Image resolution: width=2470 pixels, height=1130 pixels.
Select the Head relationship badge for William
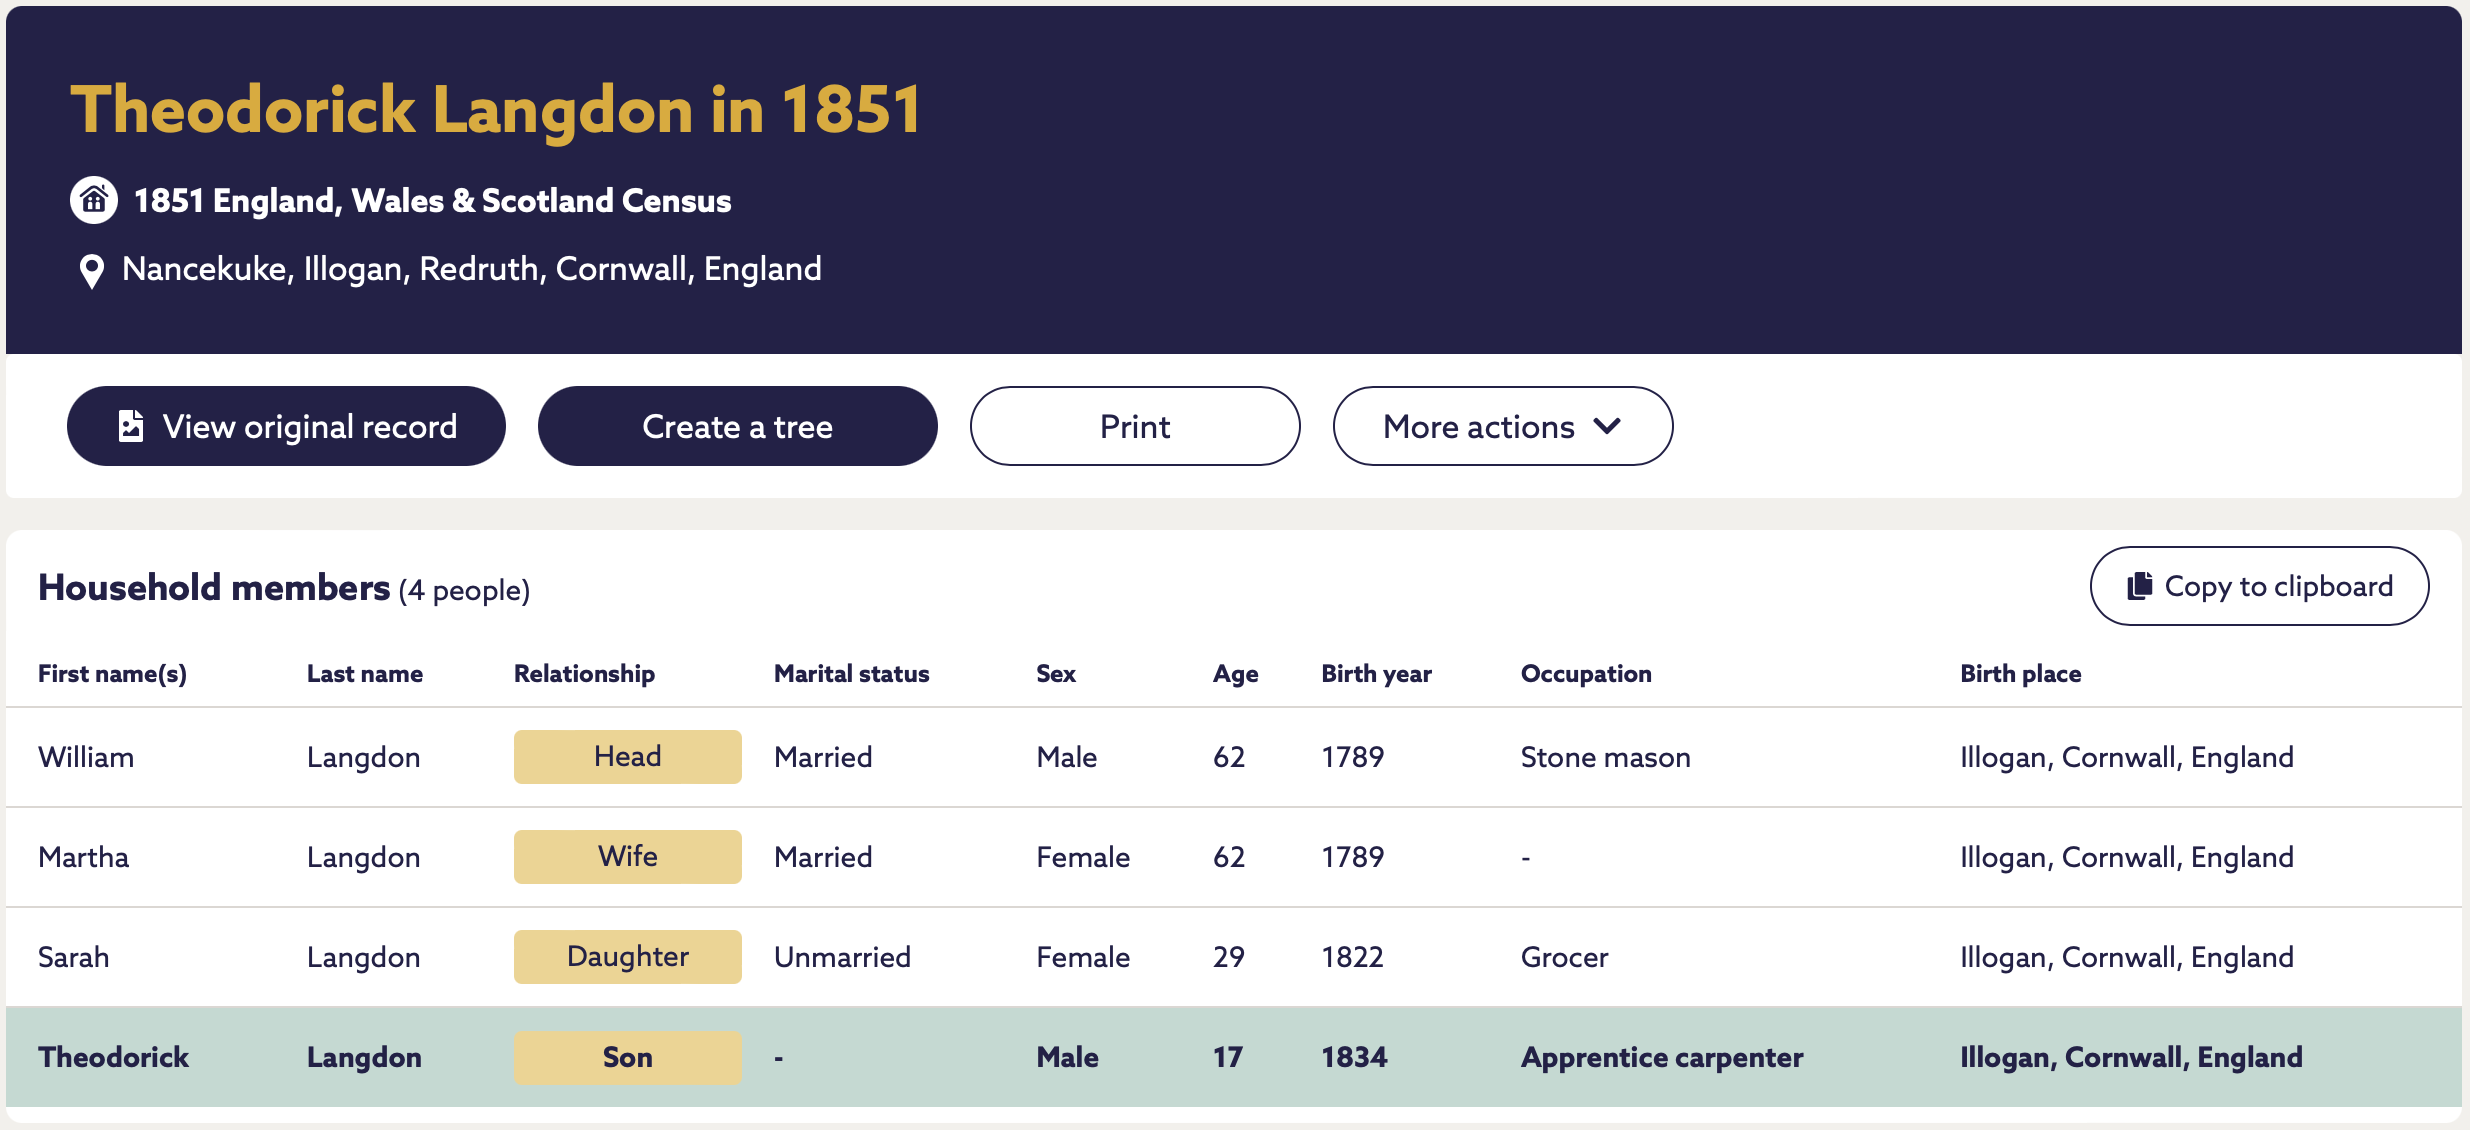tap(627, 757)
